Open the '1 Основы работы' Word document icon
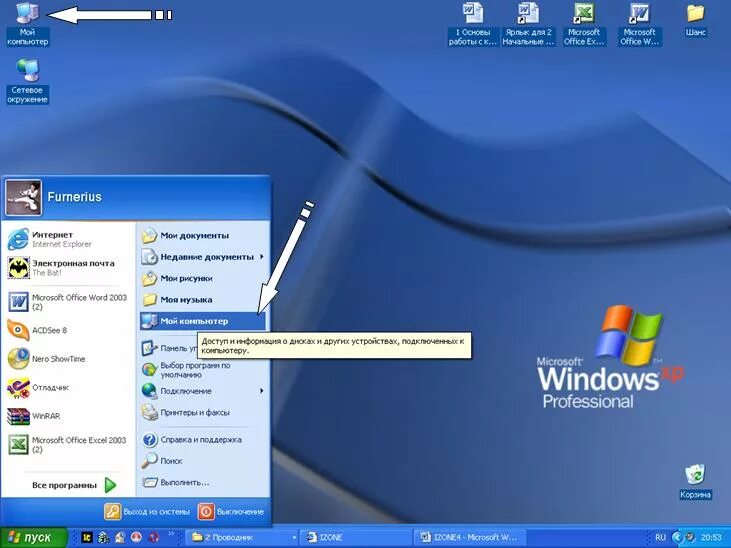The height and width of the screenshot is (548, 731). tap(473, 24)
